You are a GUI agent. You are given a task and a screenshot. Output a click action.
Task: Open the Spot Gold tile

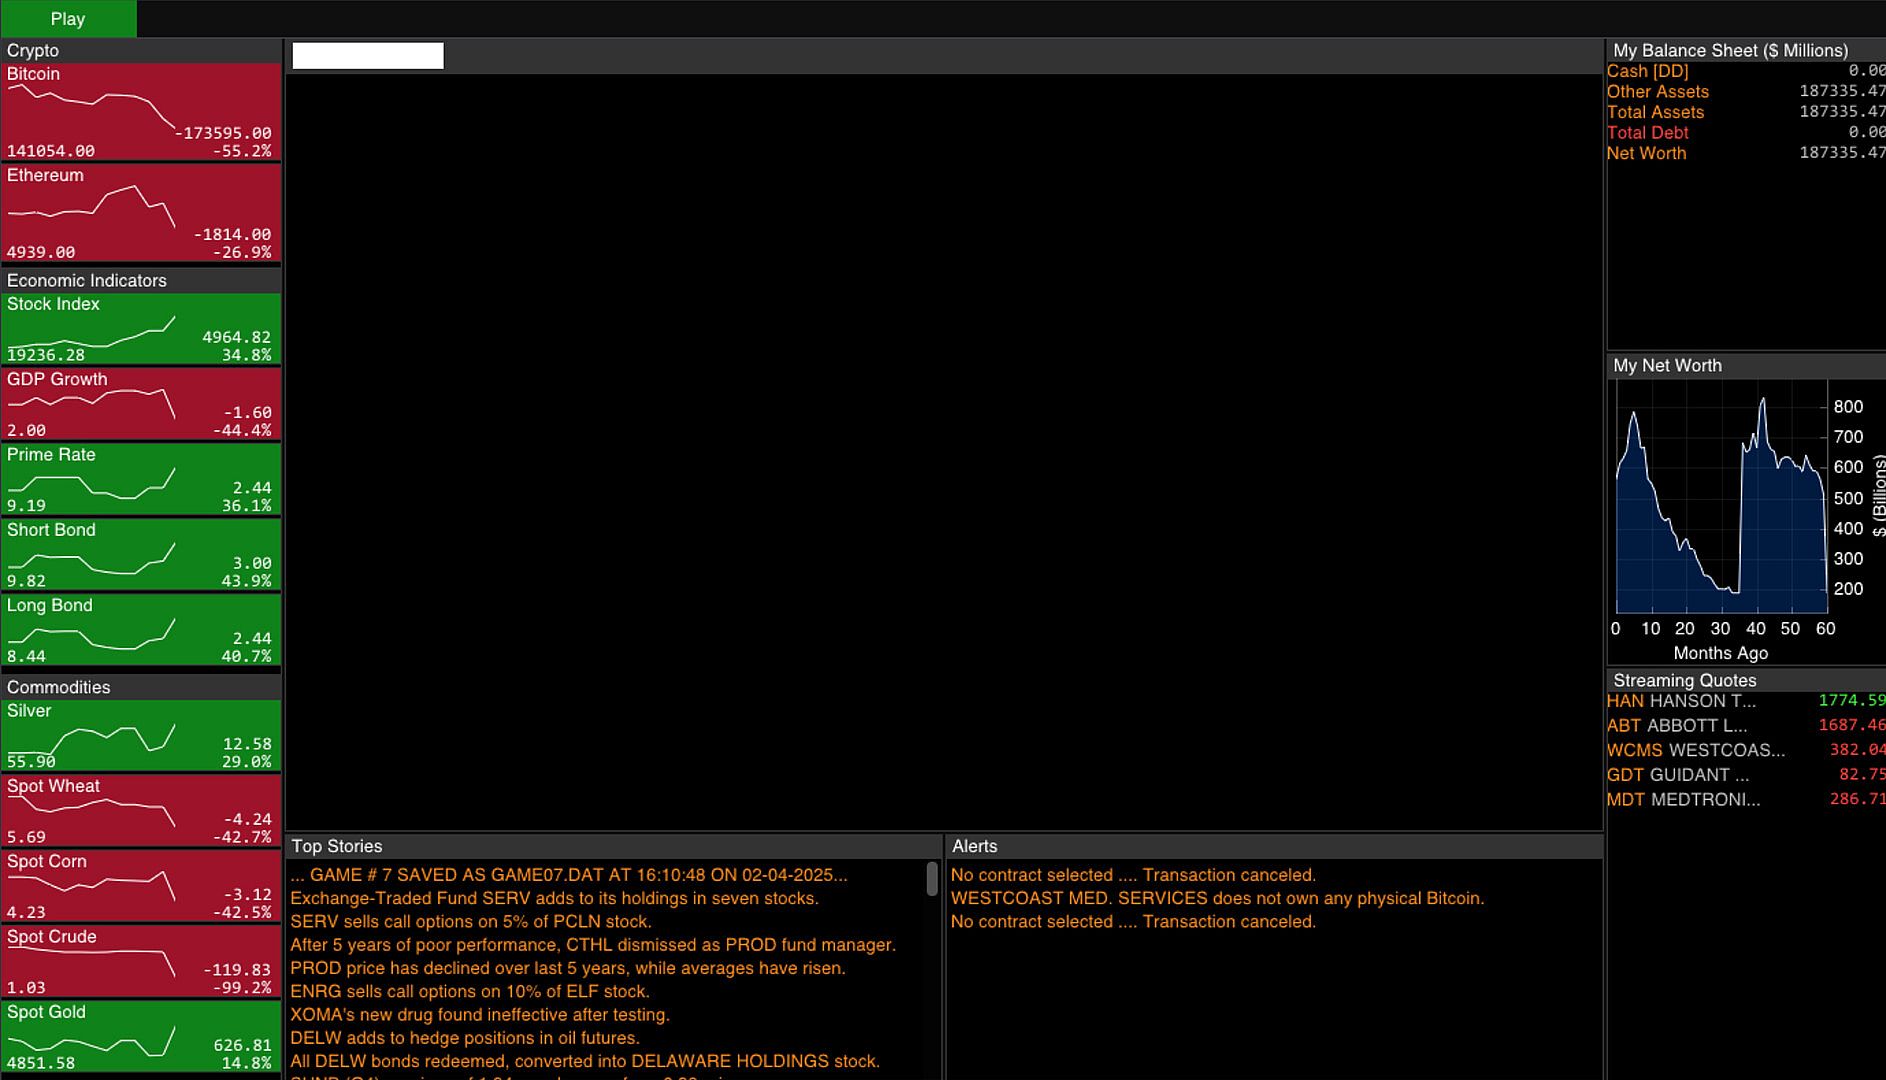[141, 1037]
